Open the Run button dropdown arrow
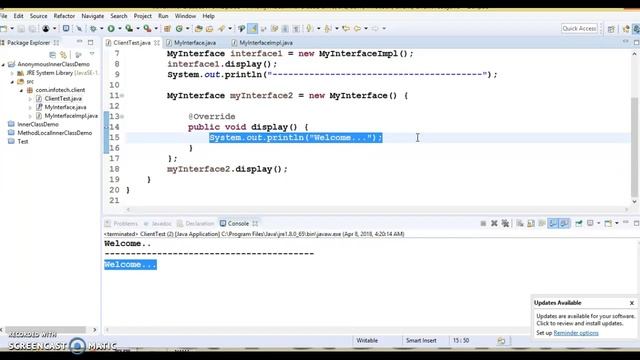The width and height of the screenshot is (640, 360). click(120, 29)
